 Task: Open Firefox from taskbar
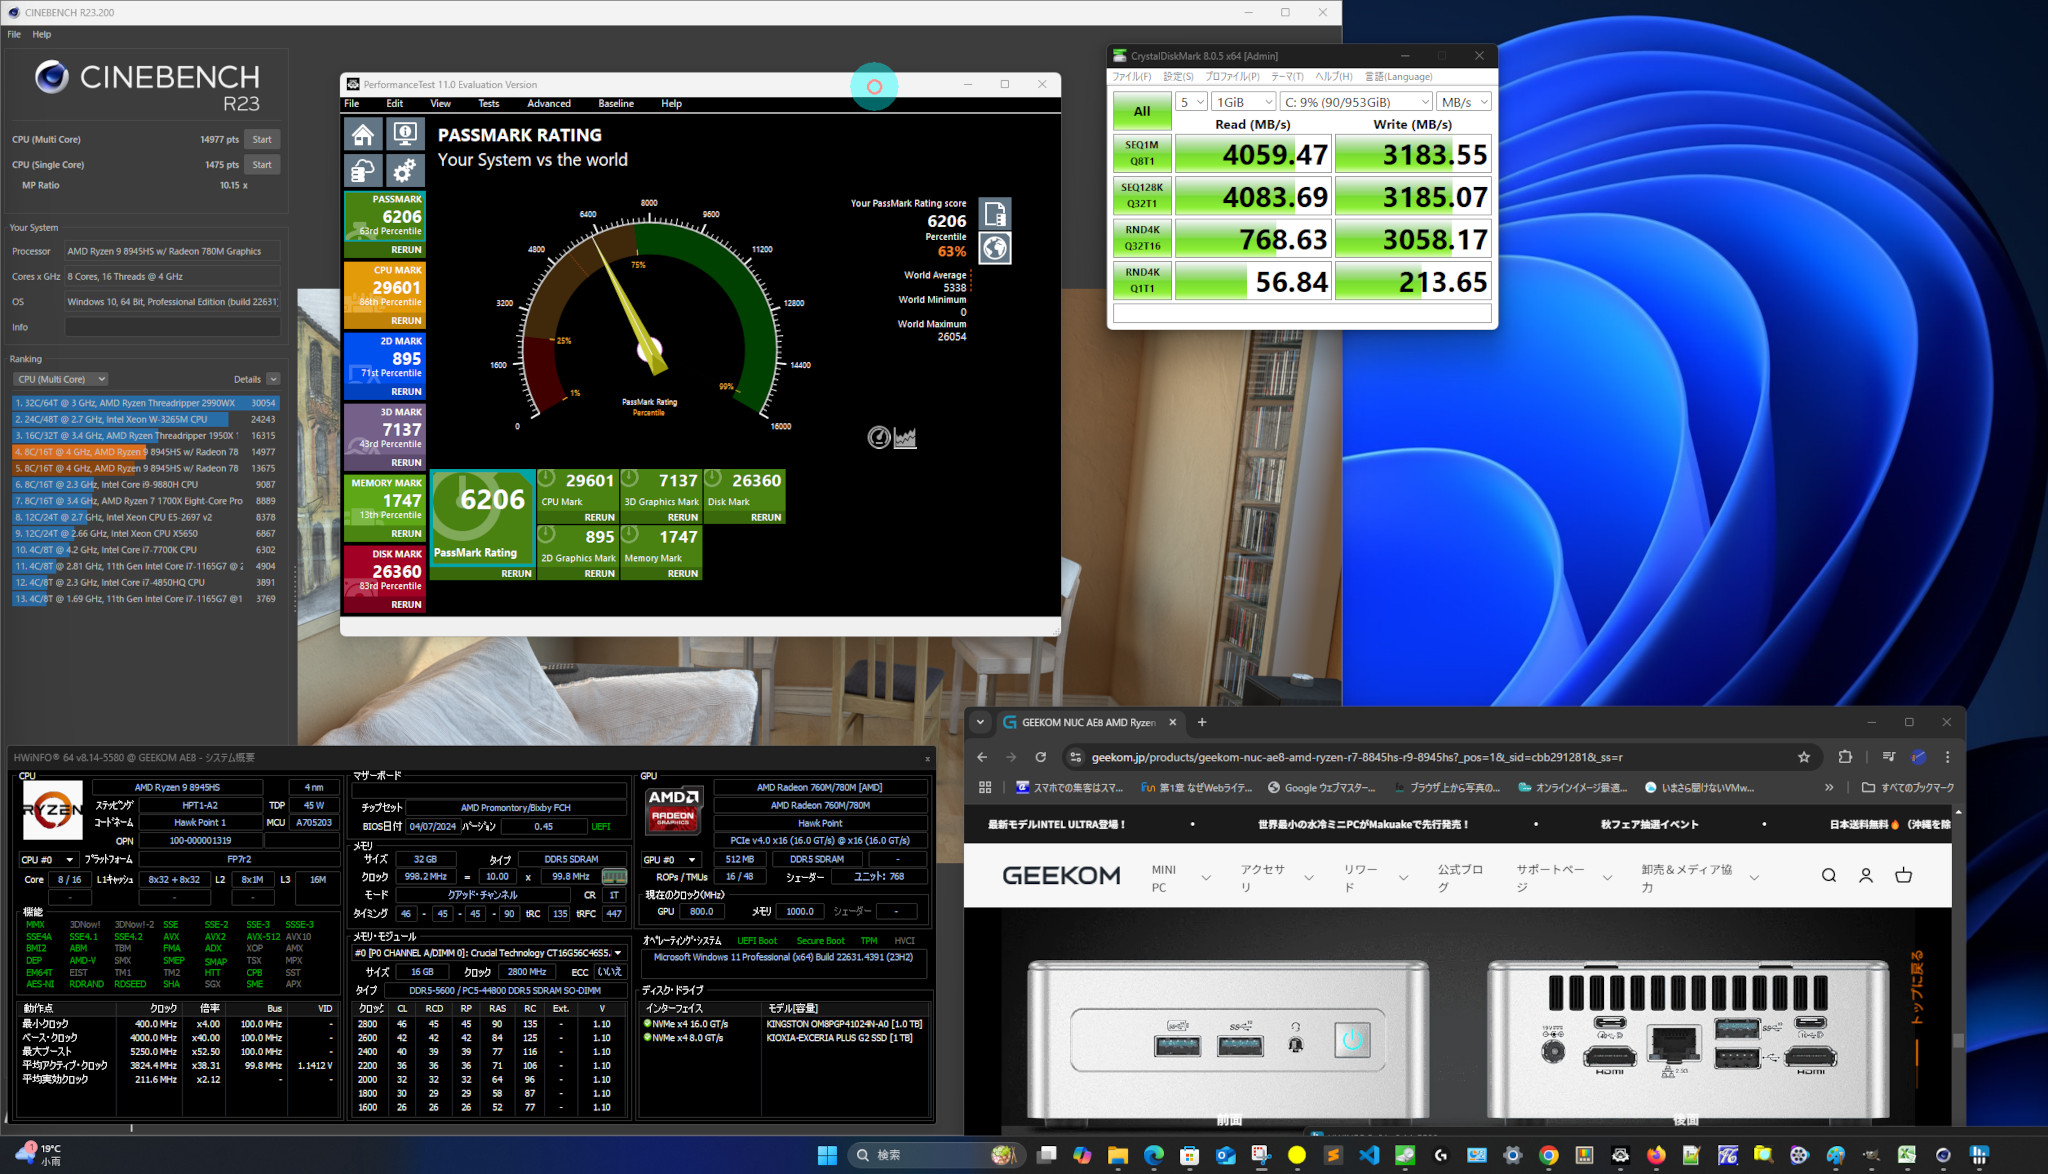coord(1656,1155)
